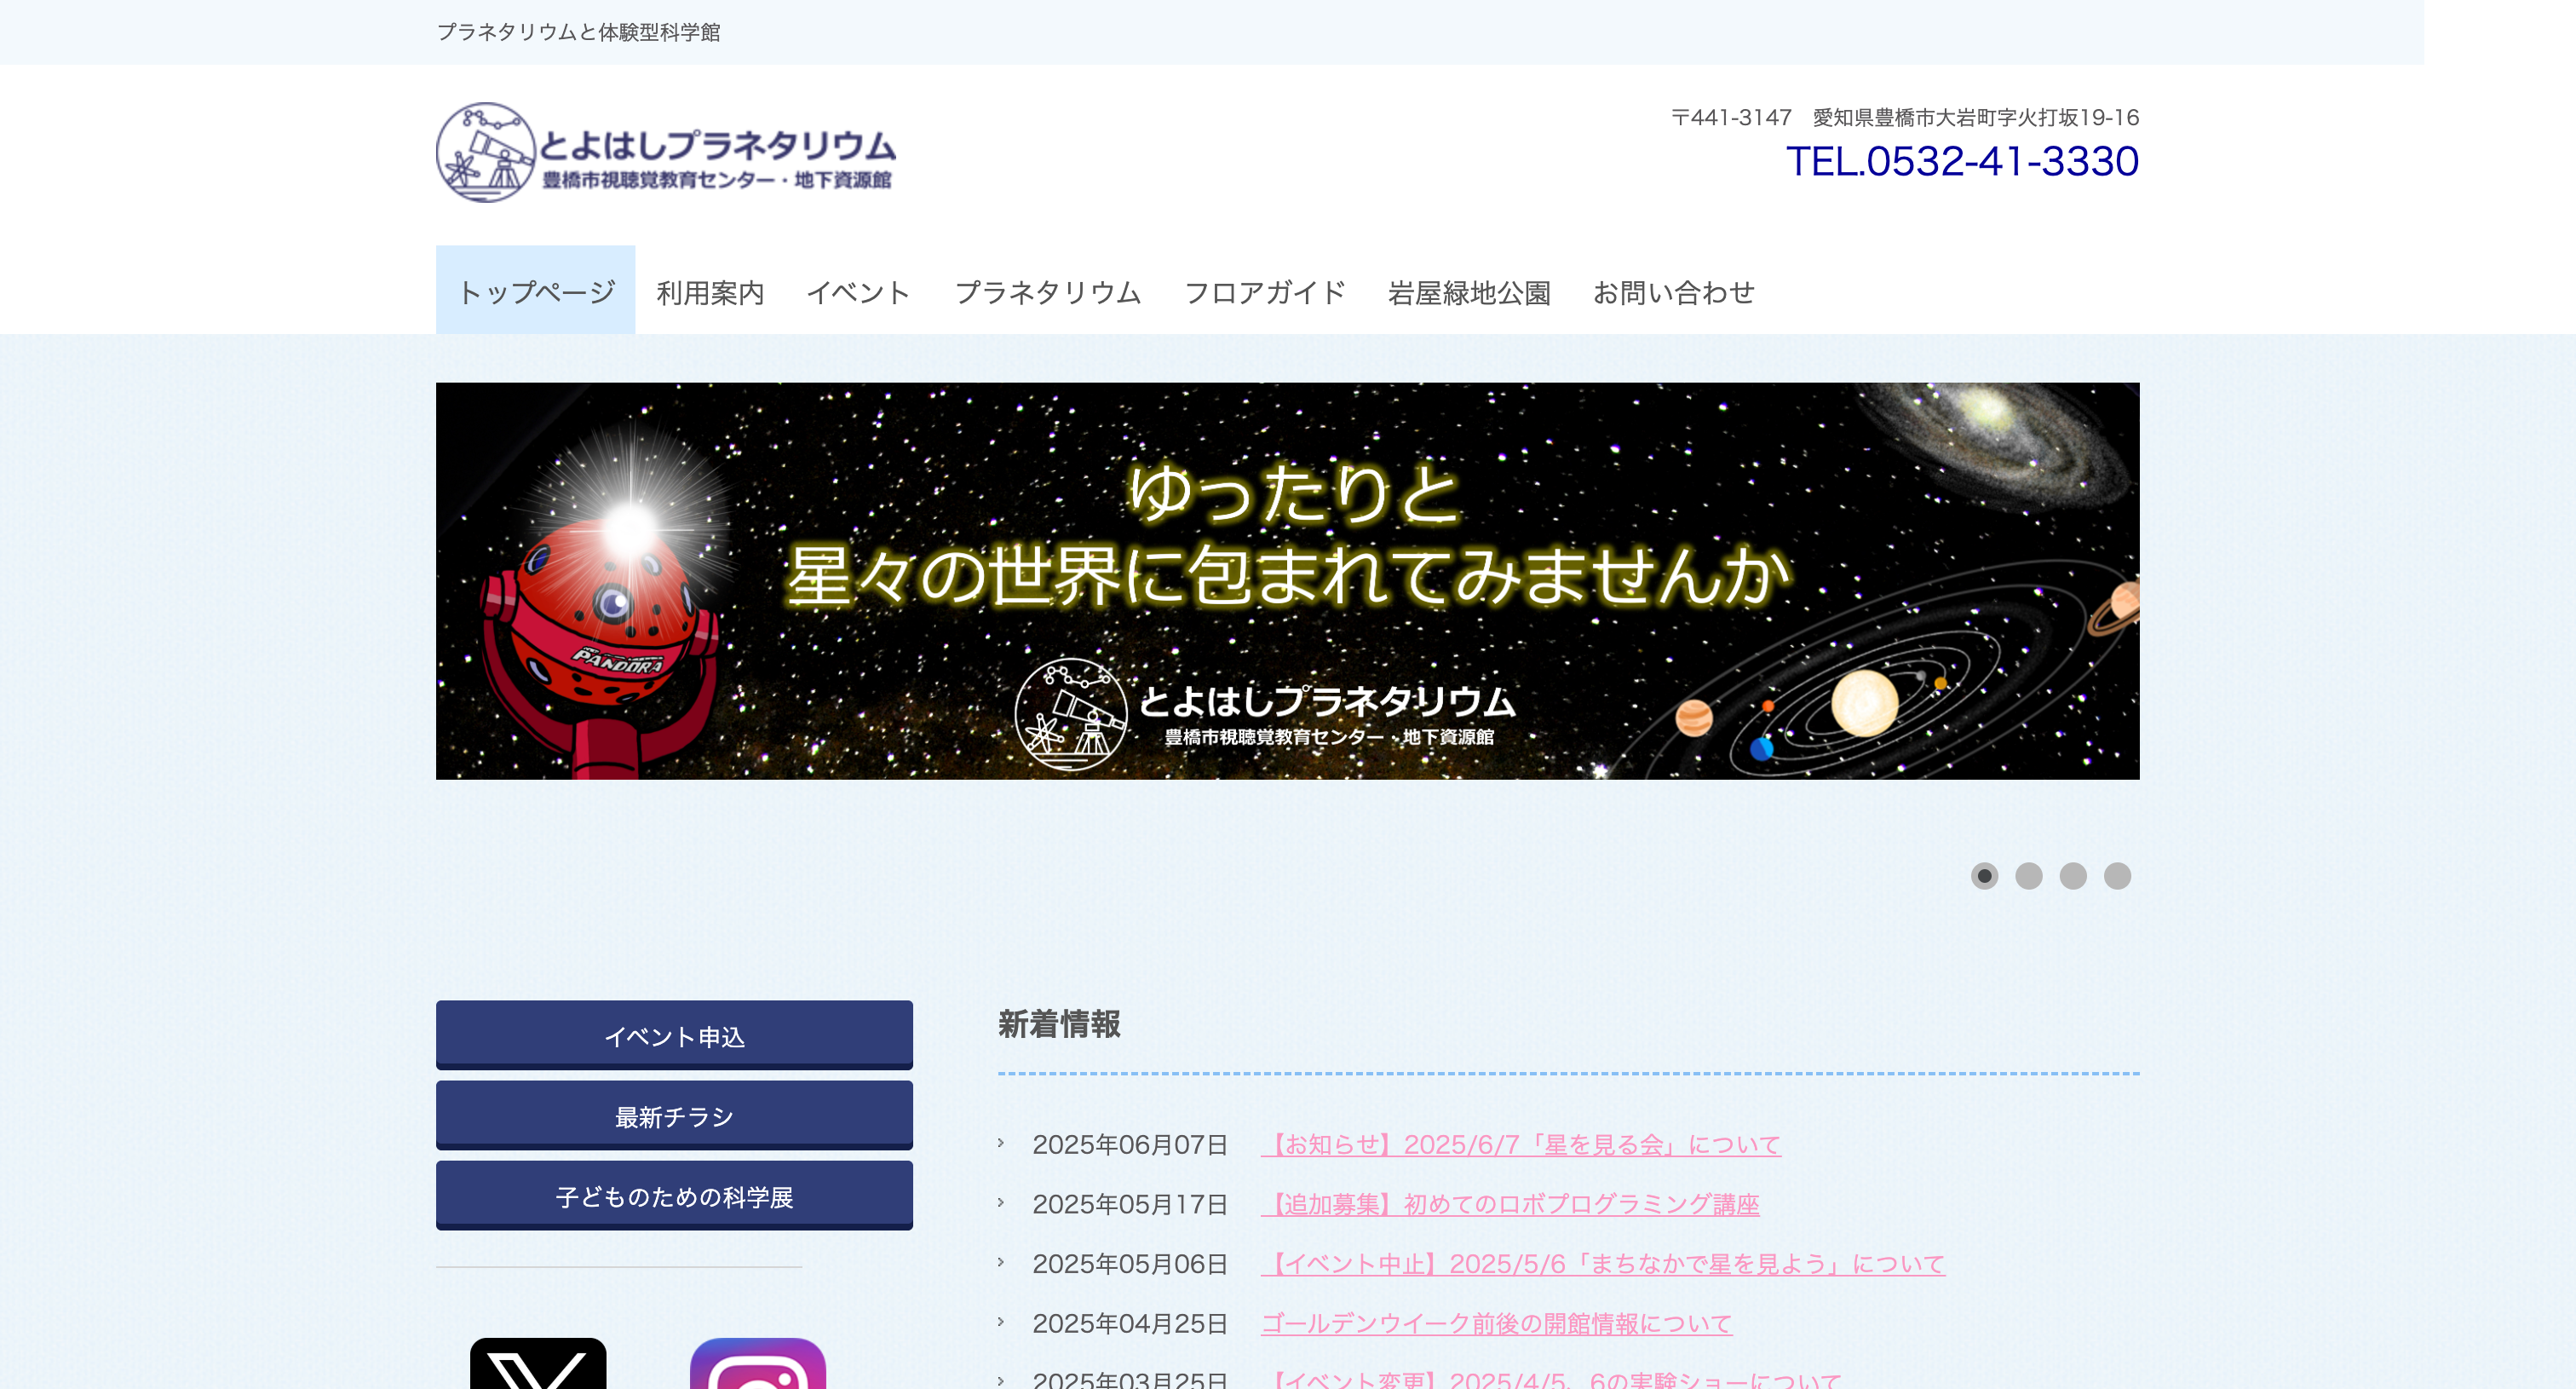Click the TEL.0532-41-3330 phone number
The width and height of the screenshot is (2576, 1389).
coord(1962,161)
